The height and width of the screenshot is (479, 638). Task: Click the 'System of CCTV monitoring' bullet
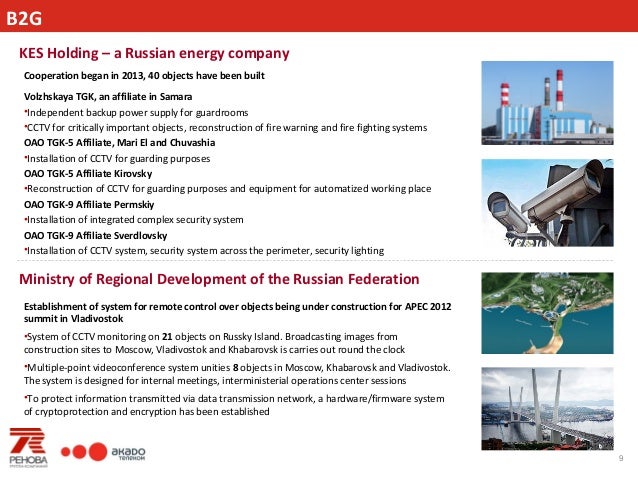(214, 343)
